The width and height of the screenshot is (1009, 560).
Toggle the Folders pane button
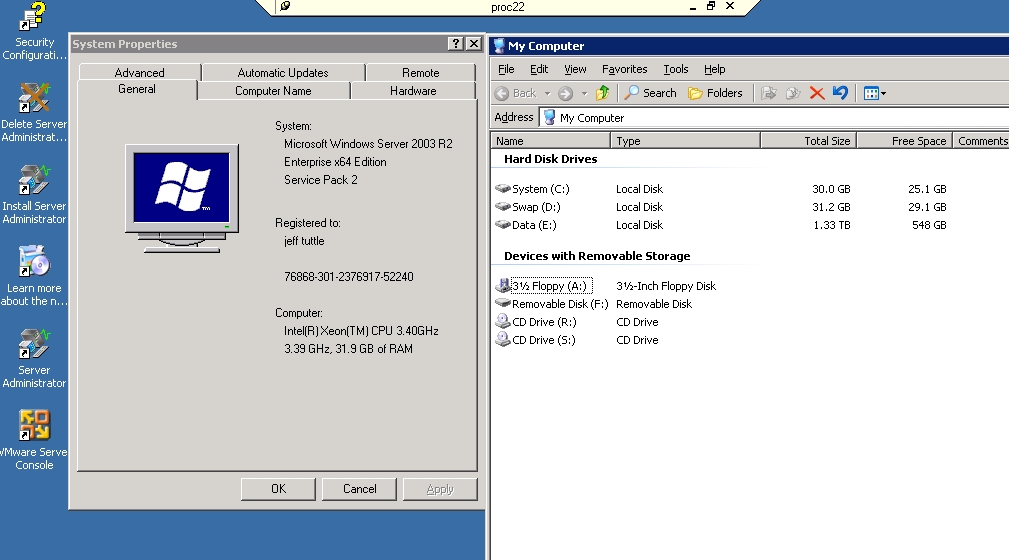715,93
